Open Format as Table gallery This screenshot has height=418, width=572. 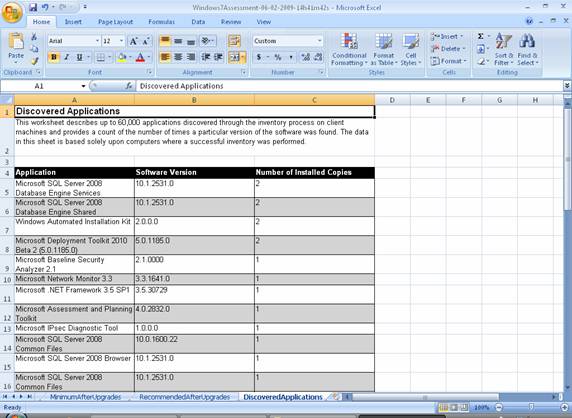(383, 50)
